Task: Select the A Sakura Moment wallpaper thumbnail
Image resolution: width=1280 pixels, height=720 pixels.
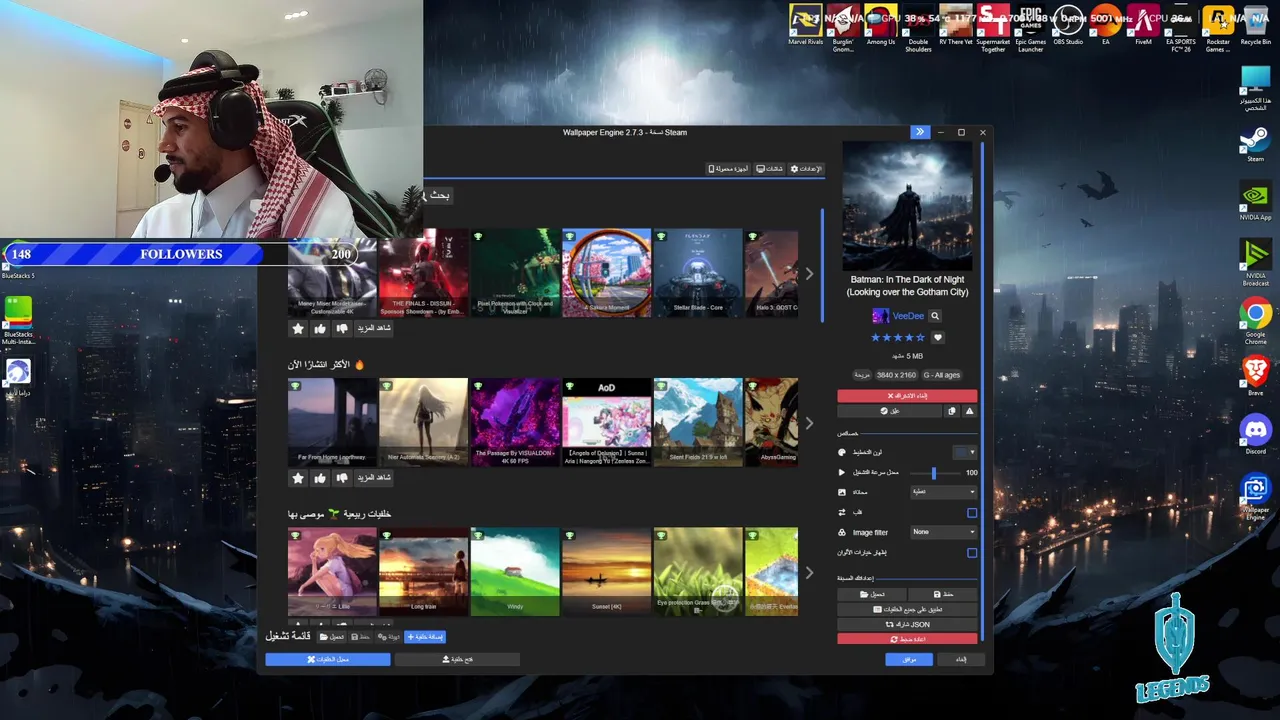Action: [x=607, y=274]
